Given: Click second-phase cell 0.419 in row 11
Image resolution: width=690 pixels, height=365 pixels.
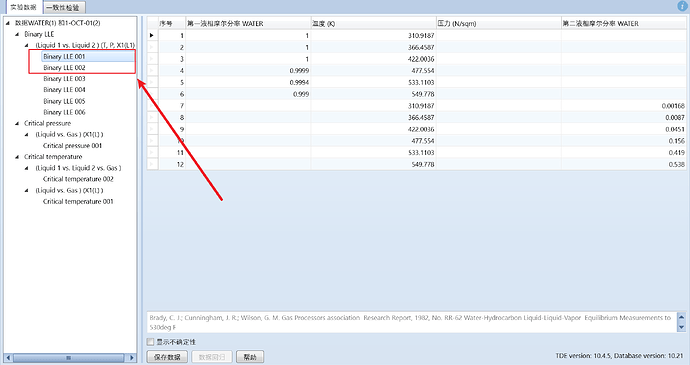Looking at the screenshot, I should (624, 152).
